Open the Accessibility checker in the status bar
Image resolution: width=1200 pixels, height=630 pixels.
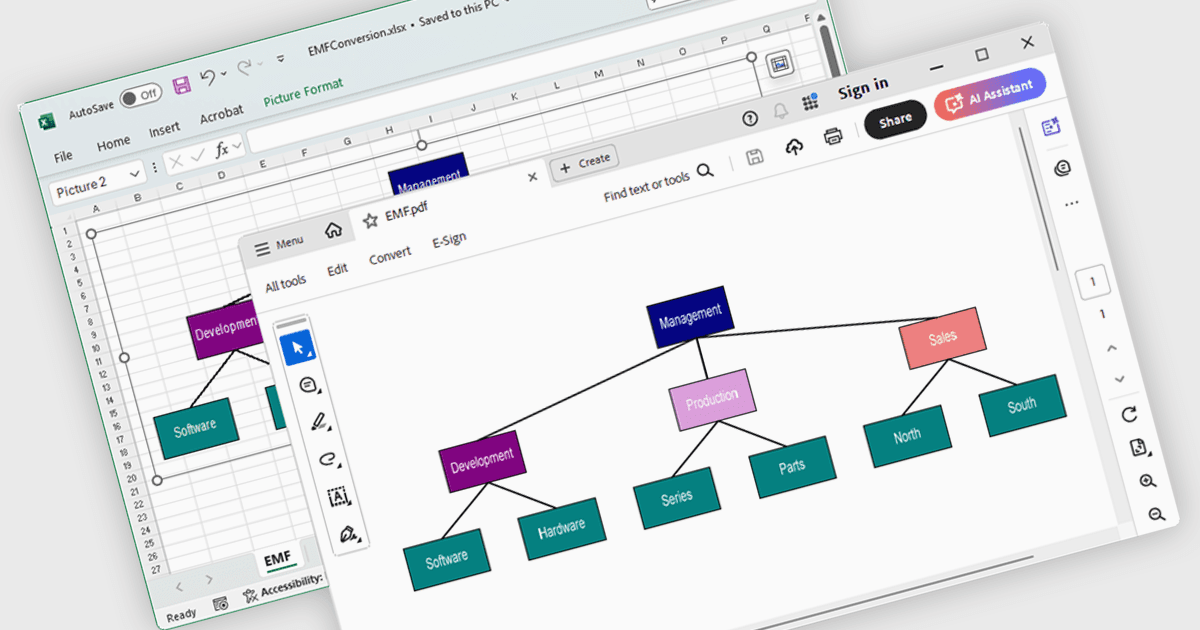coord(285,587)
